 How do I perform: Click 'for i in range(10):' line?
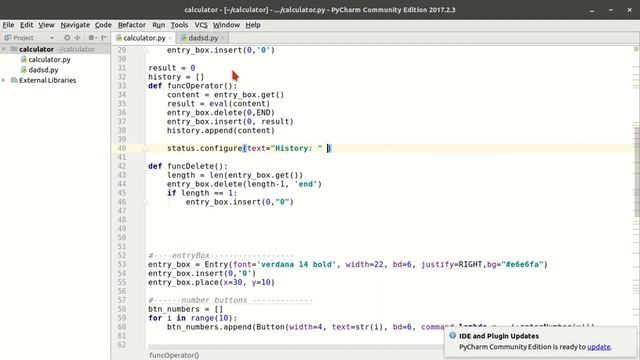tap(192, 318)
